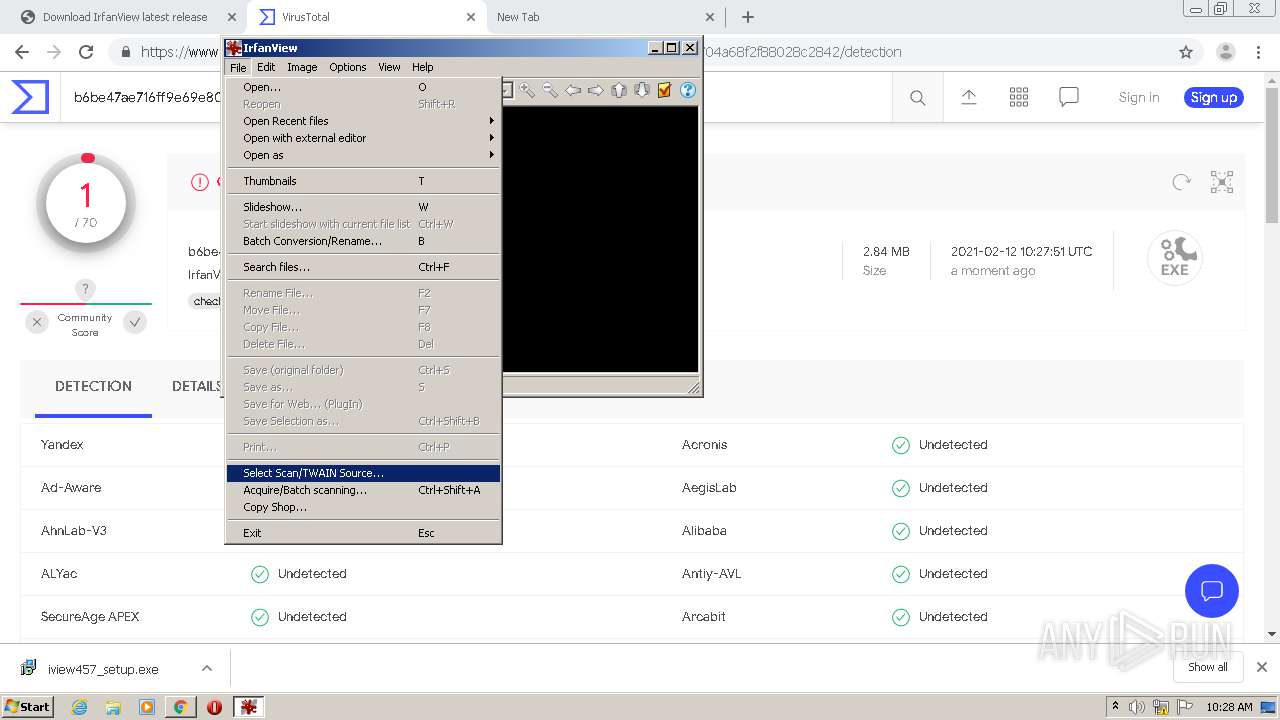Open IrfanView Help menu
The height and width of the screenshot is (720, 1280).
(x=423, y=67)
